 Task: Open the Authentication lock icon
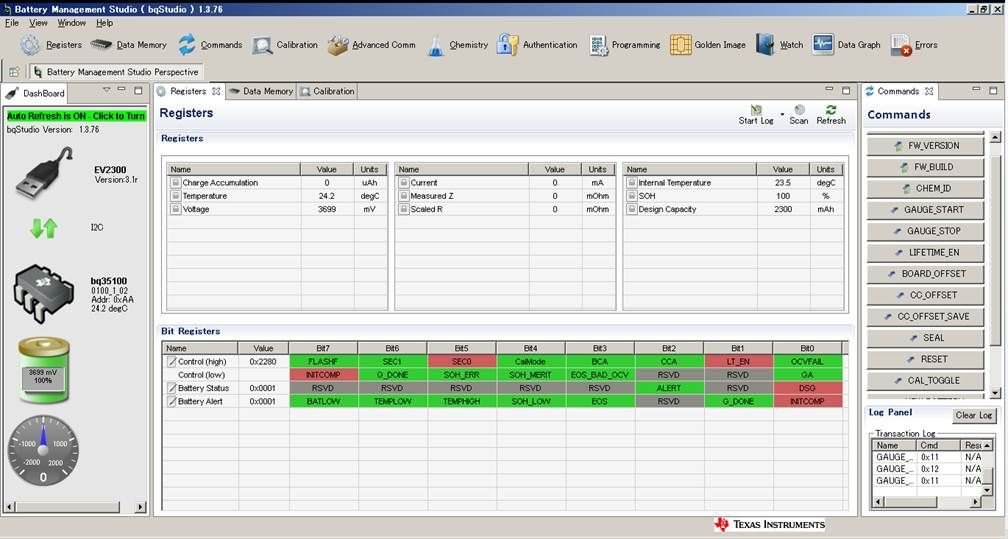[507, 45]
